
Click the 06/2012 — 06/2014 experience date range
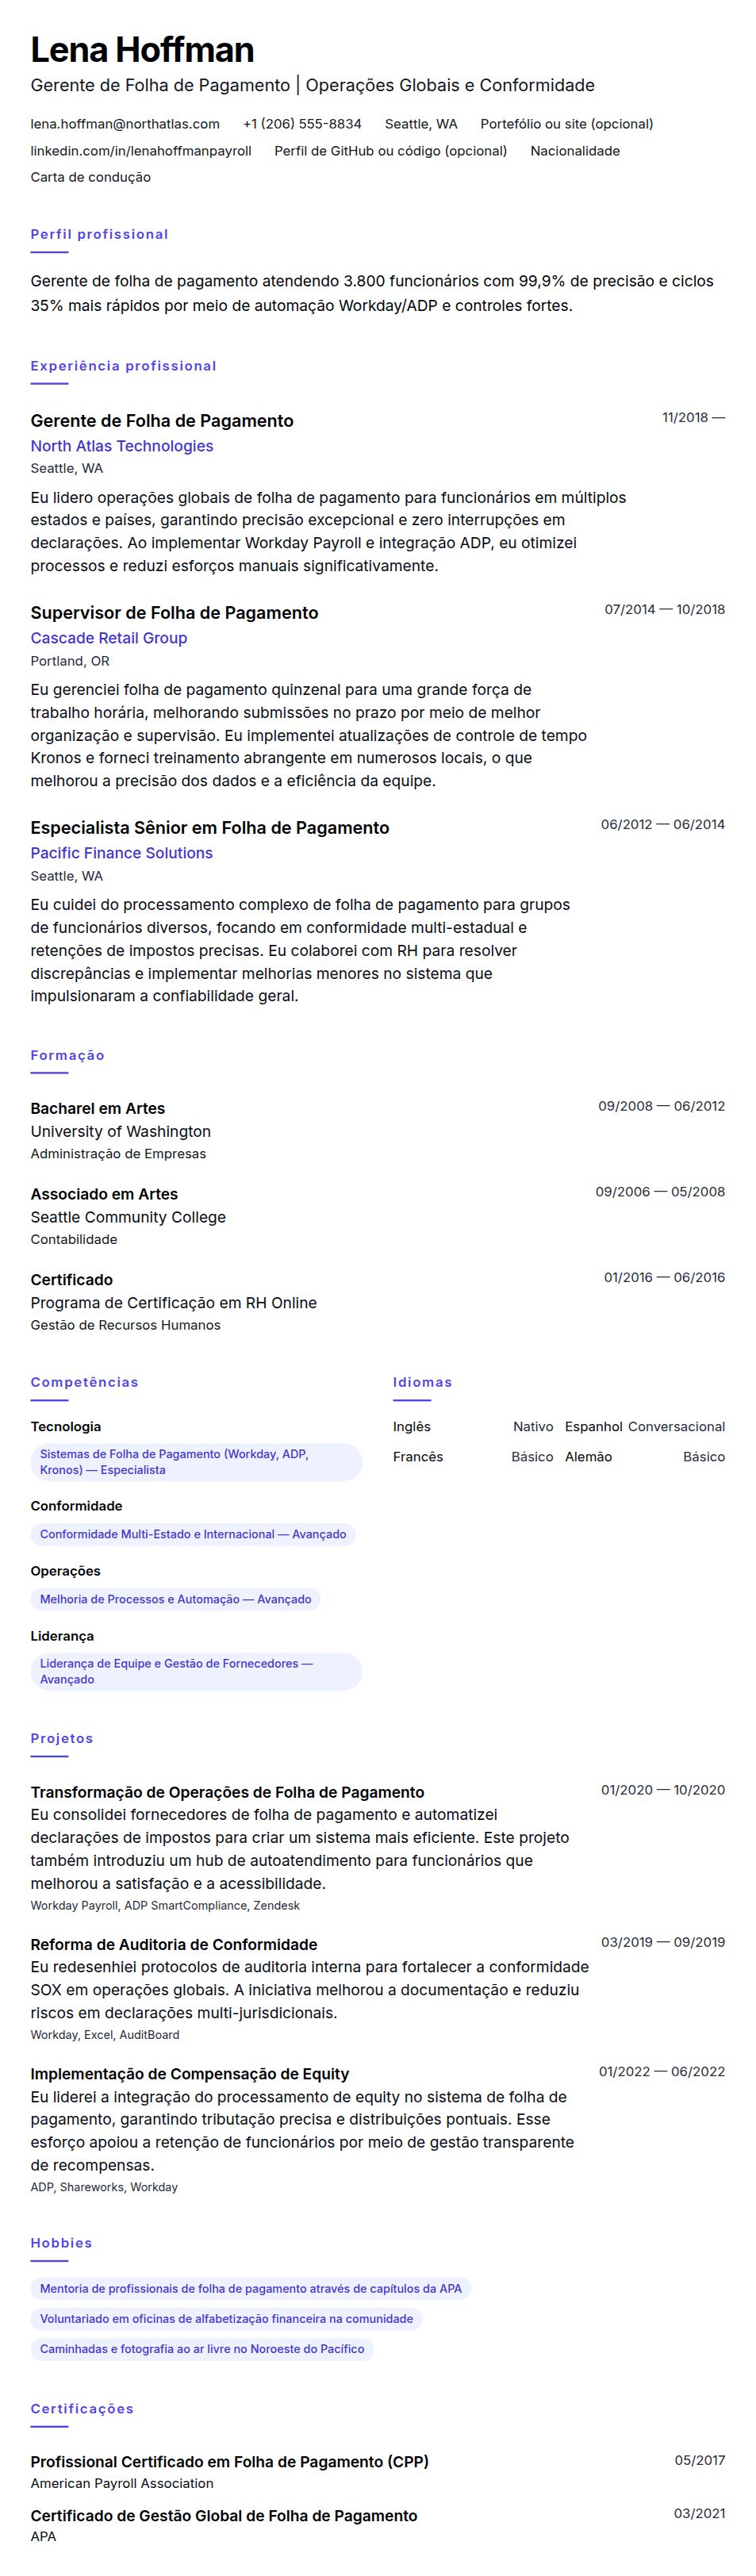[x=663, y=824]
